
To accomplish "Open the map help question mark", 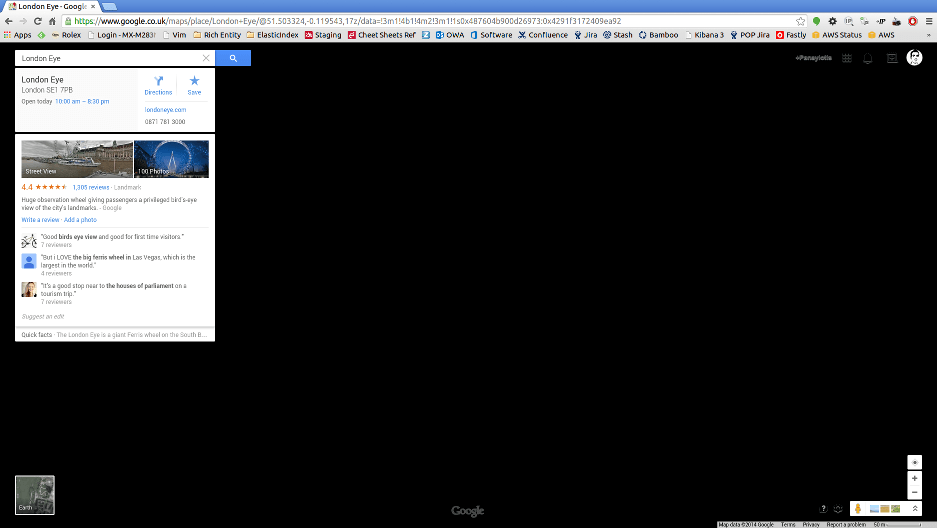I will pos(823,509).
